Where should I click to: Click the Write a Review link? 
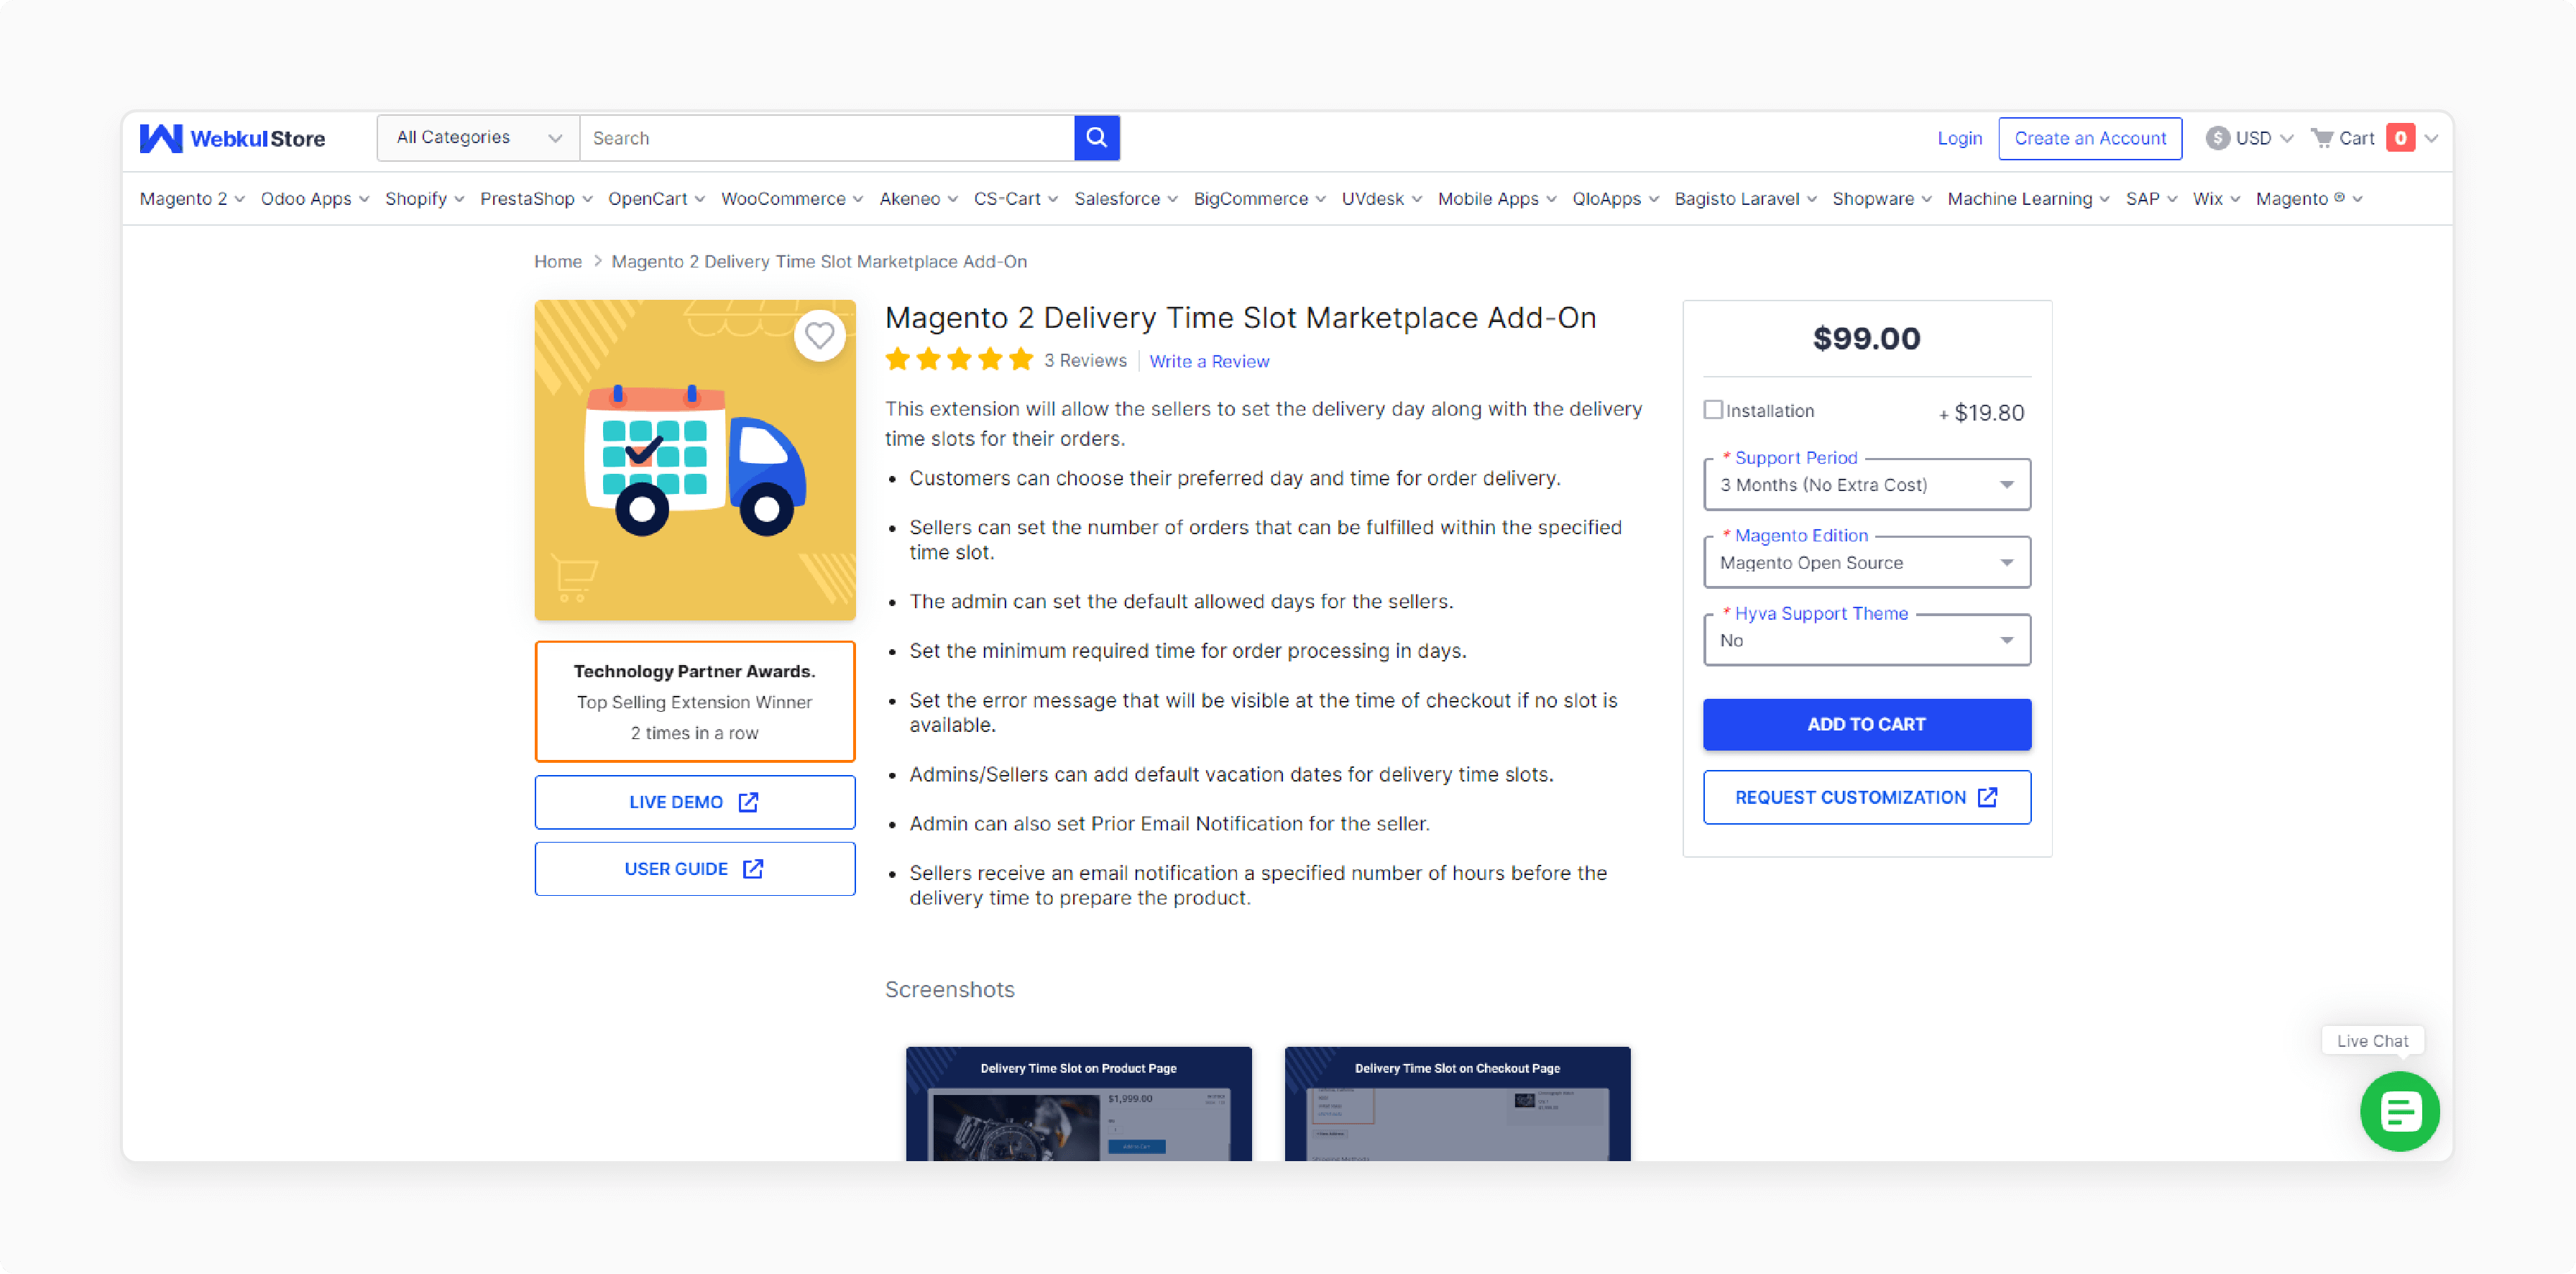click(x=1209, y=361)
